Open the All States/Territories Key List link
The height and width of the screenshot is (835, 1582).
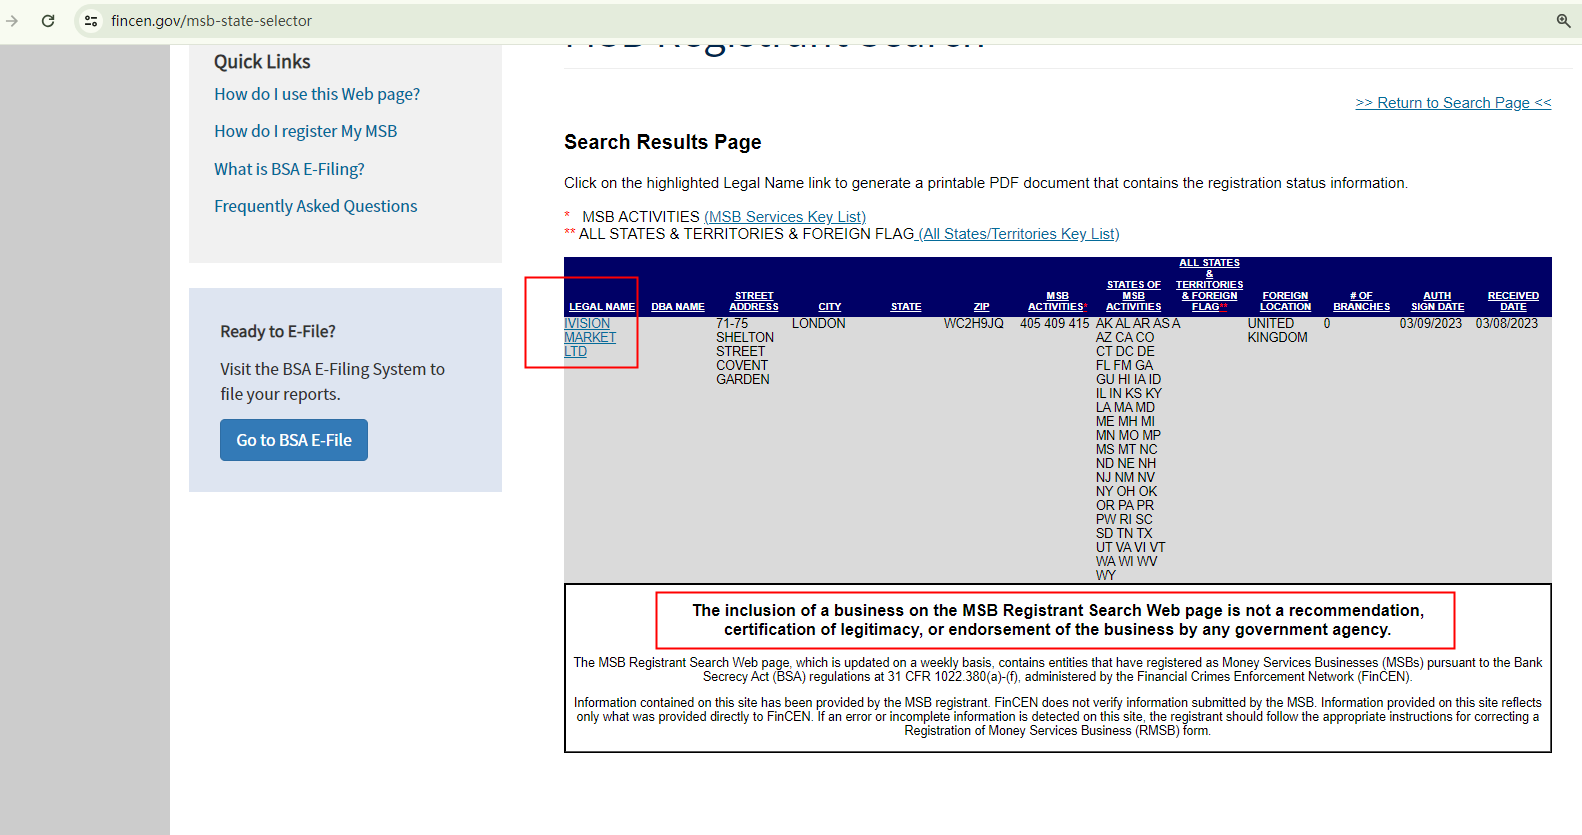(1019, 234)
